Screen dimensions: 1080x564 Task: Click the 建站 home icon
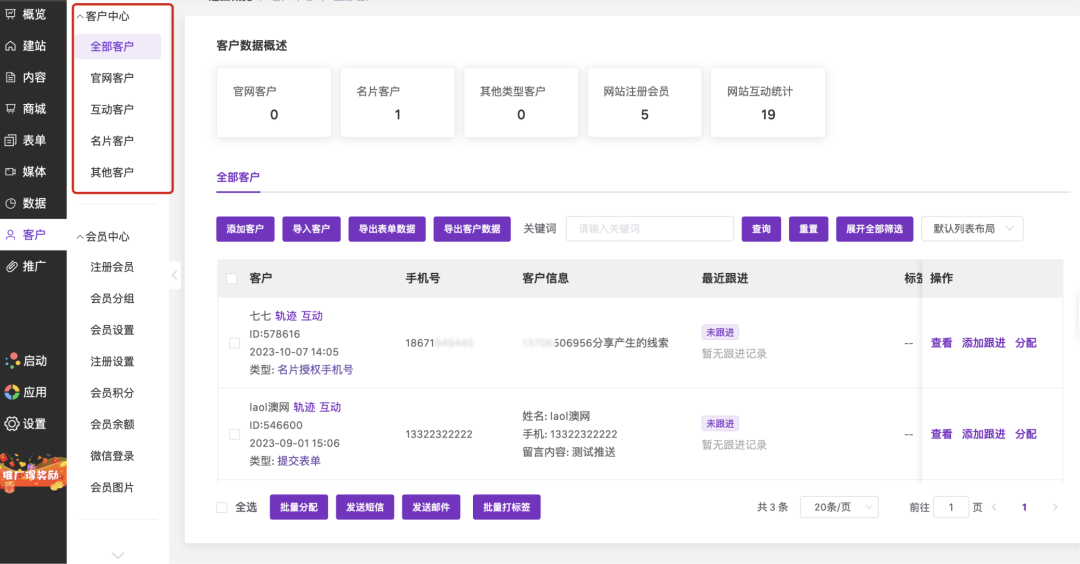[11, 46]
